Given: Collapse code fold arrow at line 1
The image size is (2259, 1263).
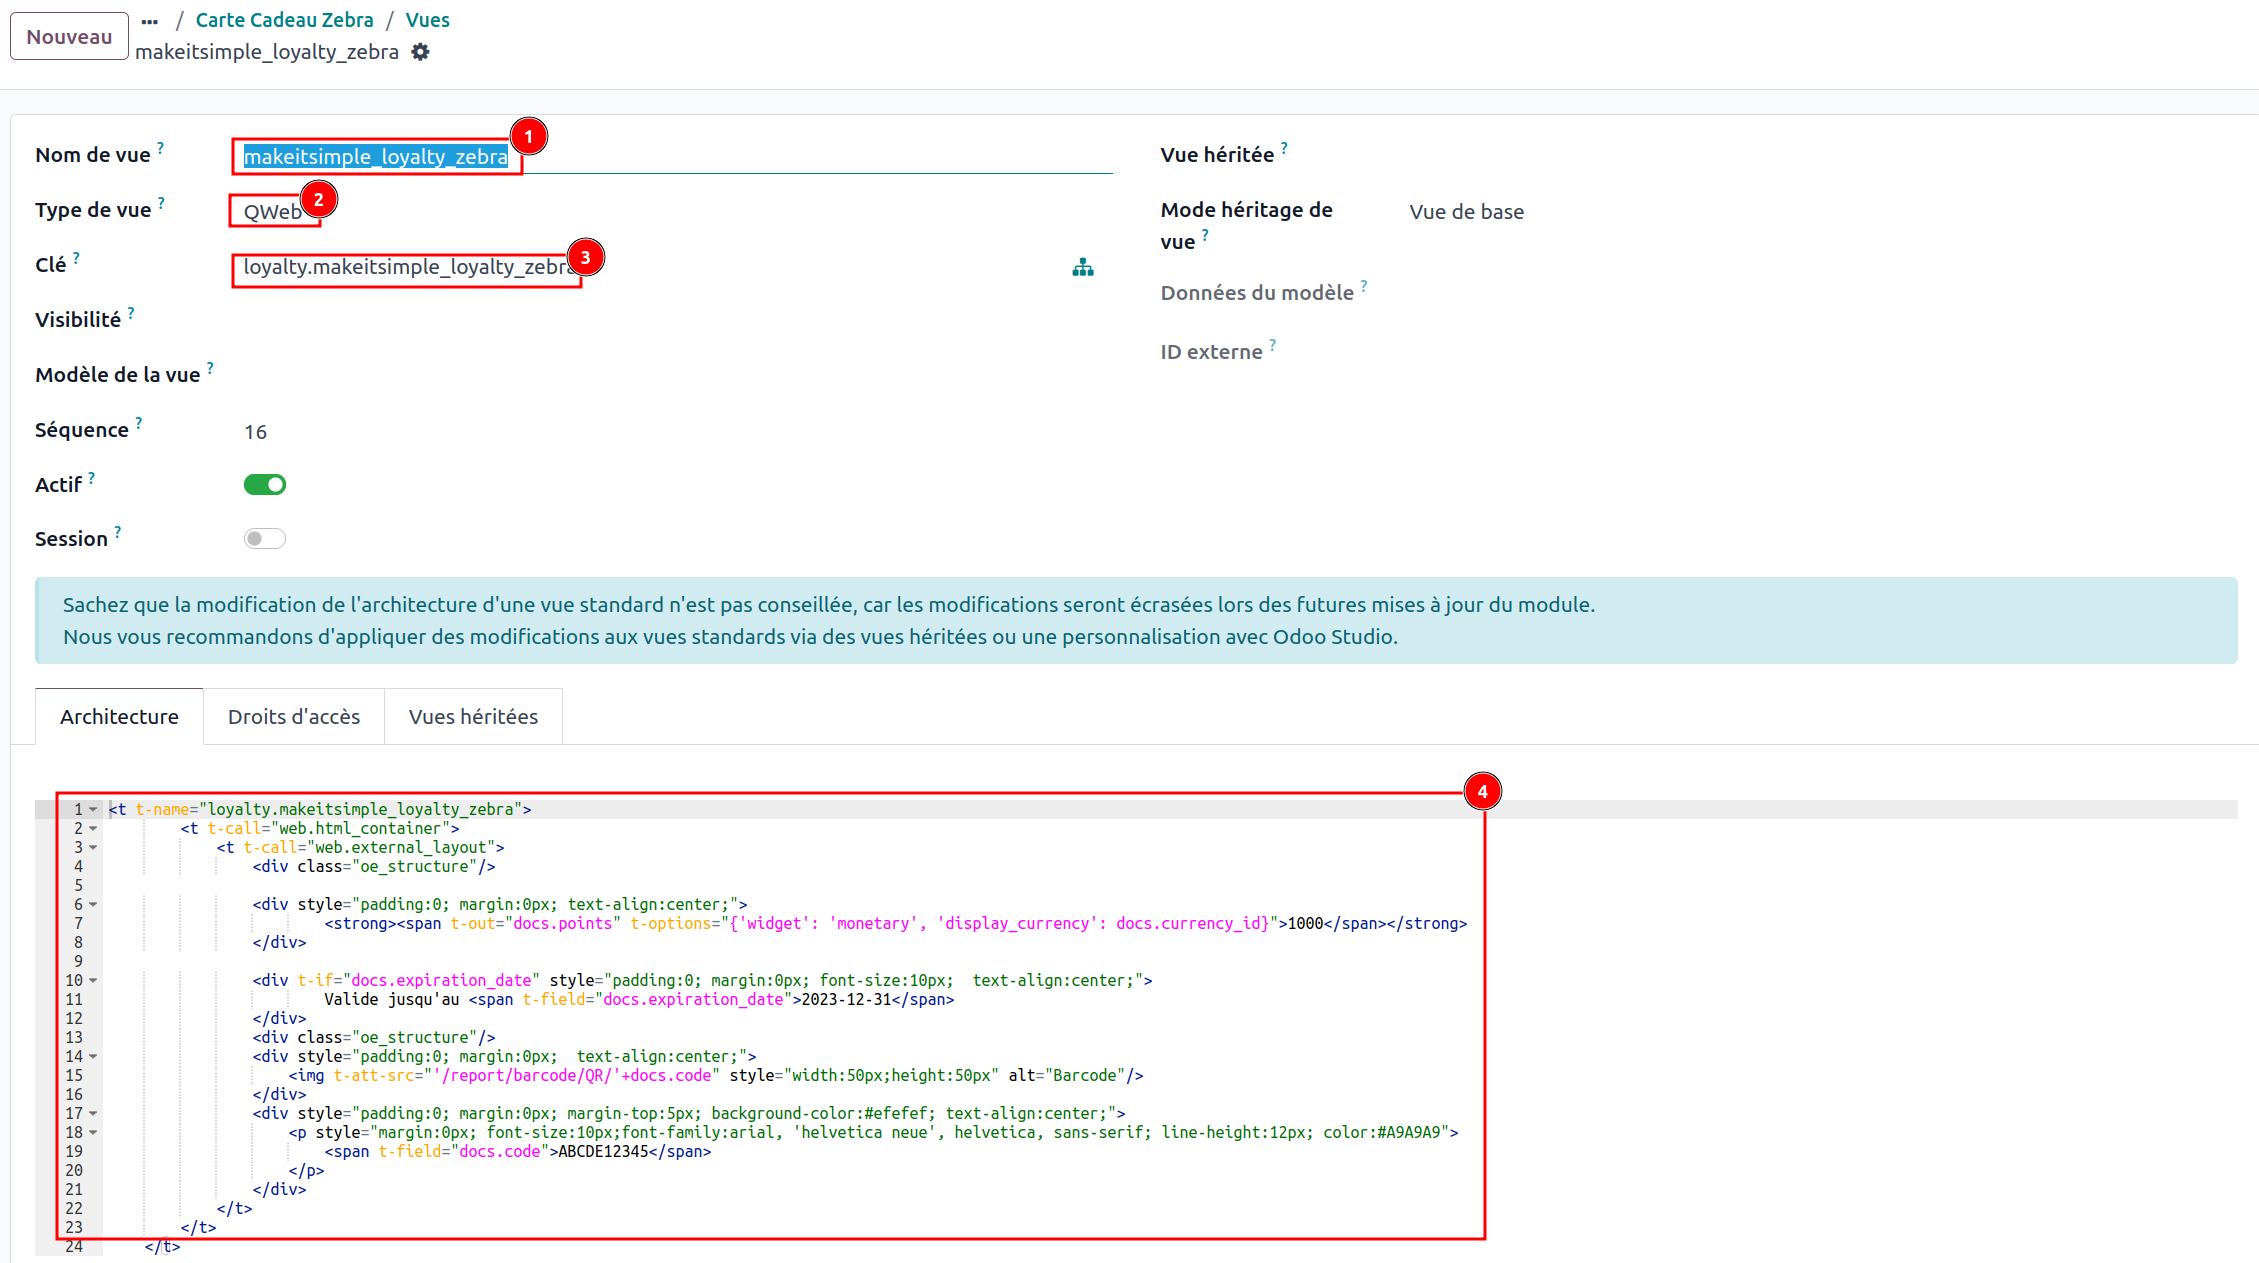Looking at the screenshot, I should [x=93, y=809].
